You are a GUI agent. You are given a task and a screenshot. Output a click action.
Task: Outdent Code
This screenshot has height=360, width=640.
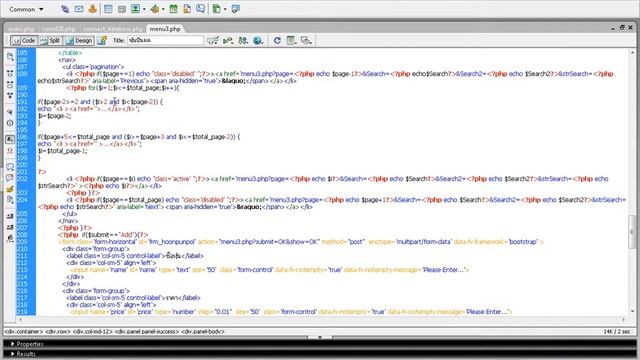point(10,227)
